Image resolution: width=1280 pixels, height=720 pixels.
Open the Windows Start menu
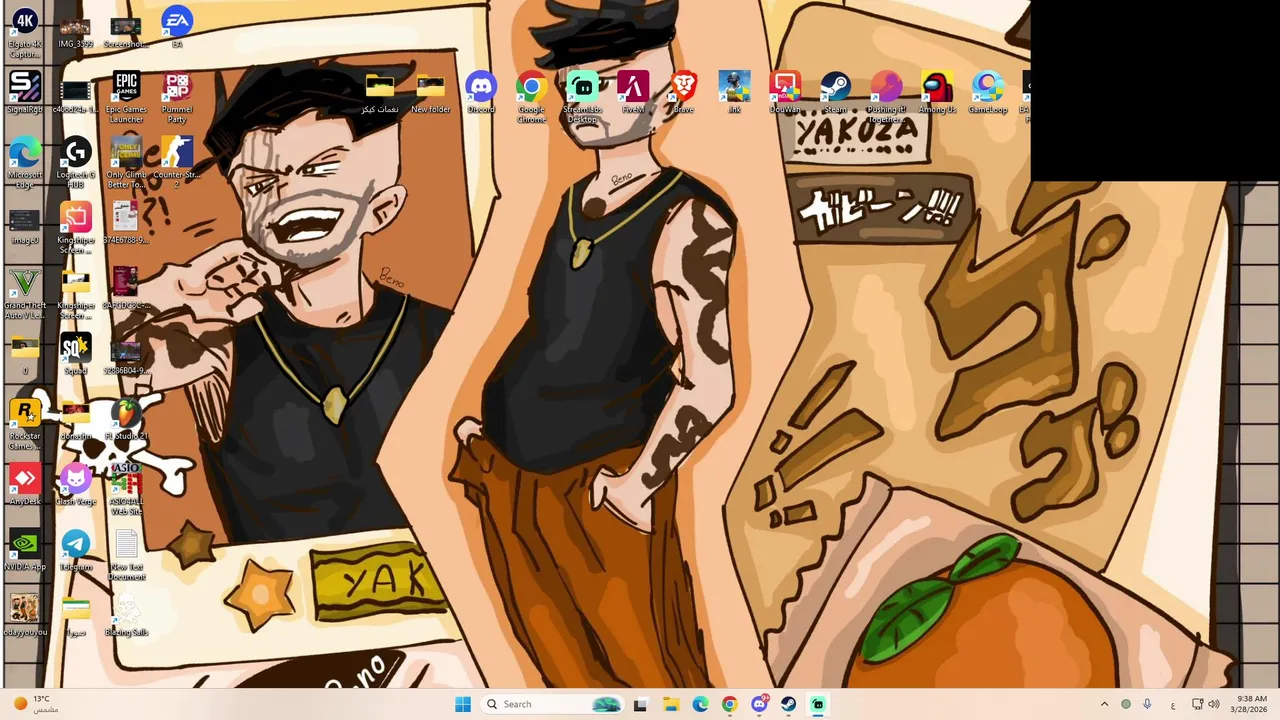click(463, 704)
